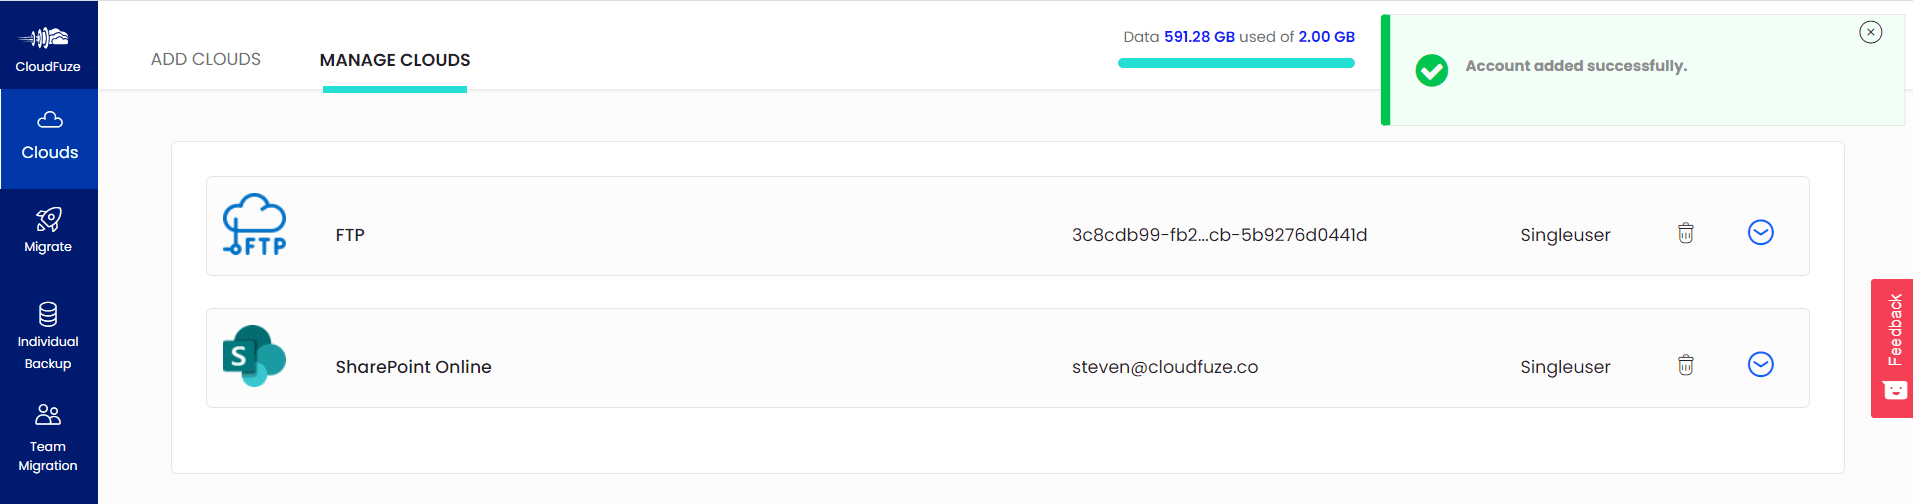Open the Clouds sidebar section
1913x504 pixels.
(49, 139)
